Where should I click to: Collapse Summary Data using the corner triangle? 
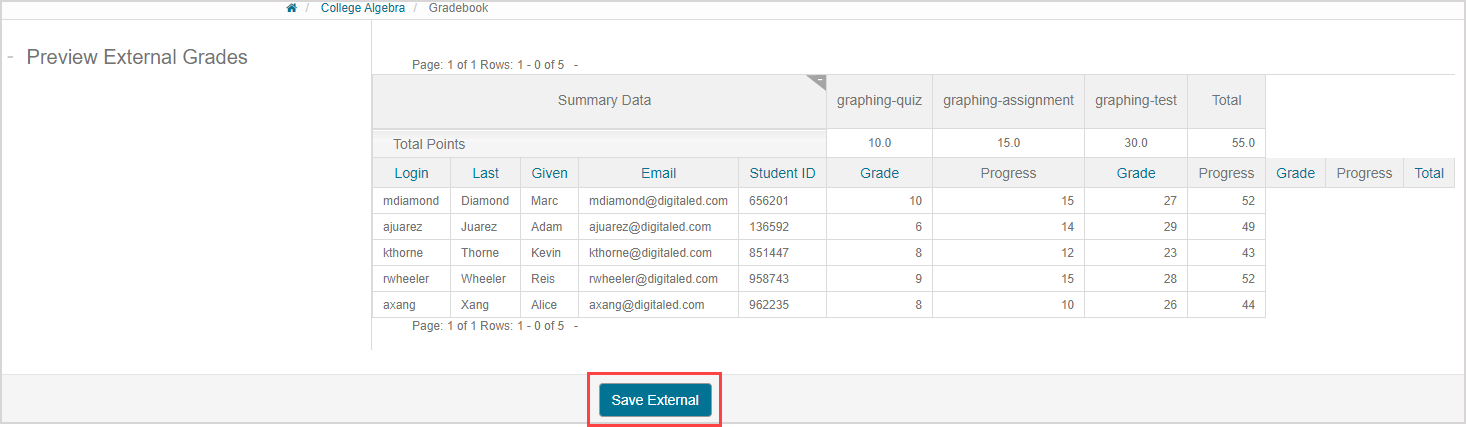coord(817,81)
